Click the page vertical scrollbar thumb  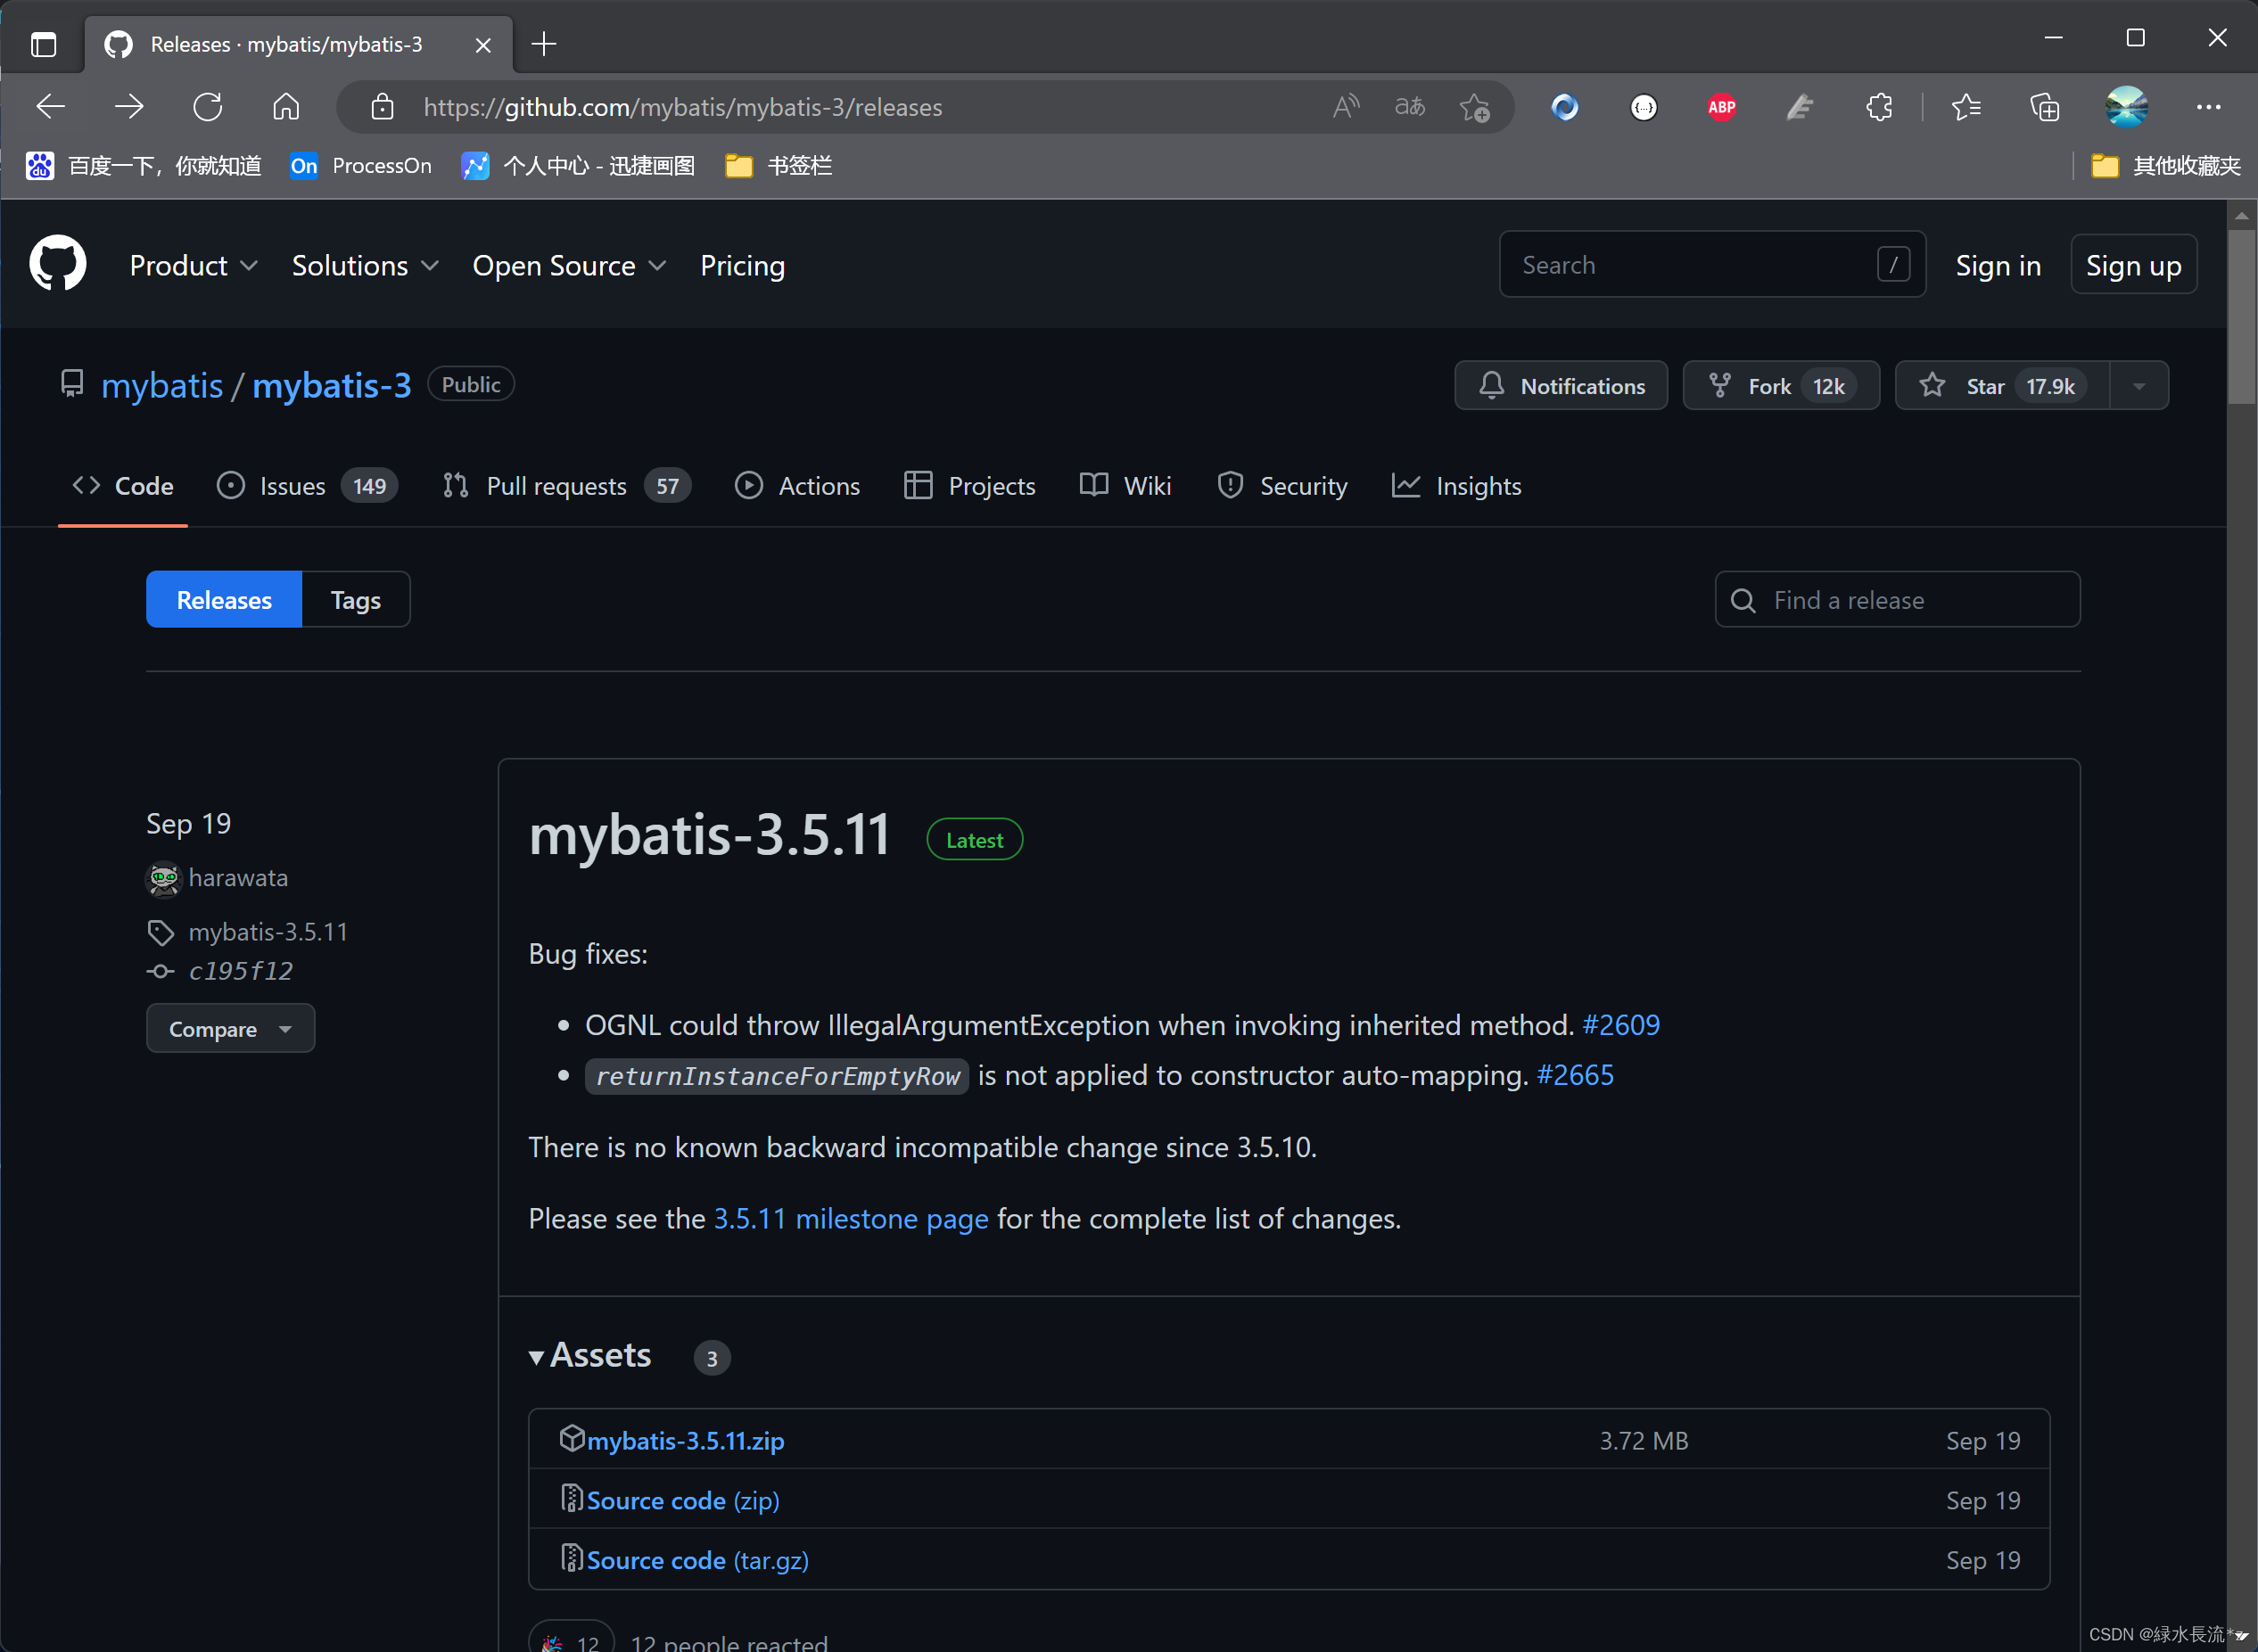2241,318
